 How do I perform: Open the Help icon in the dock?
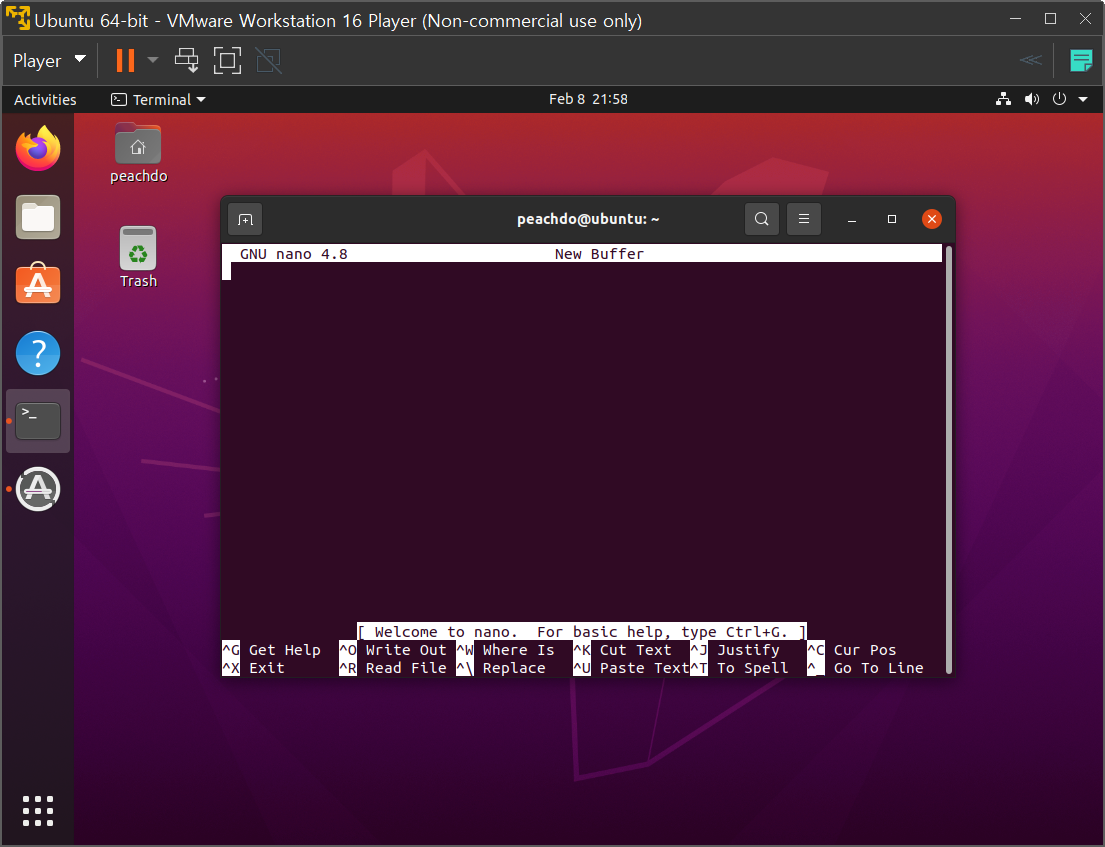pyautogui.click(x=38, y=353)
